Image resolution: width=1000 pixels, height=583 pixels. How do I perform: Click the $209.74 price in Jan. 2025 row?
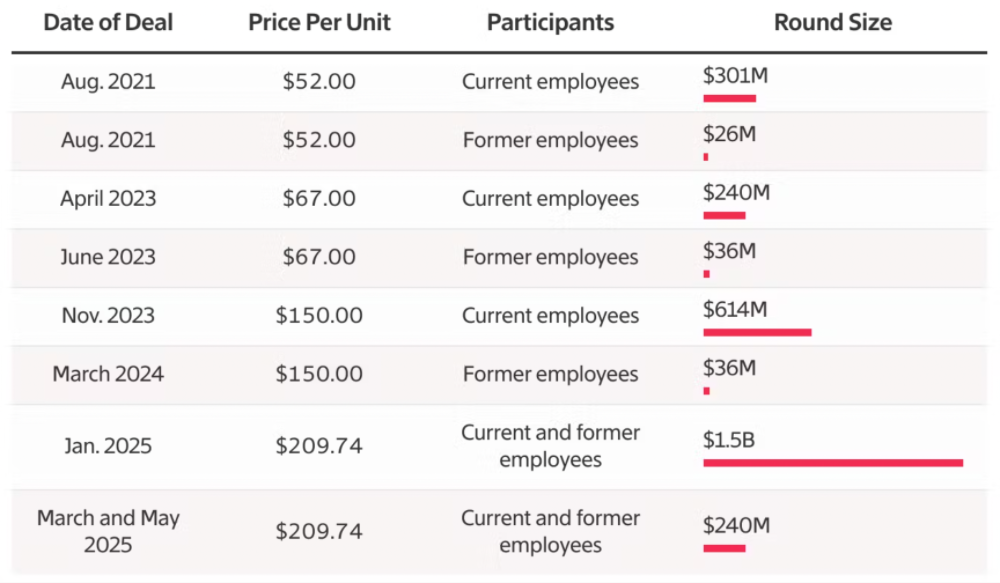tap(318, 446)
